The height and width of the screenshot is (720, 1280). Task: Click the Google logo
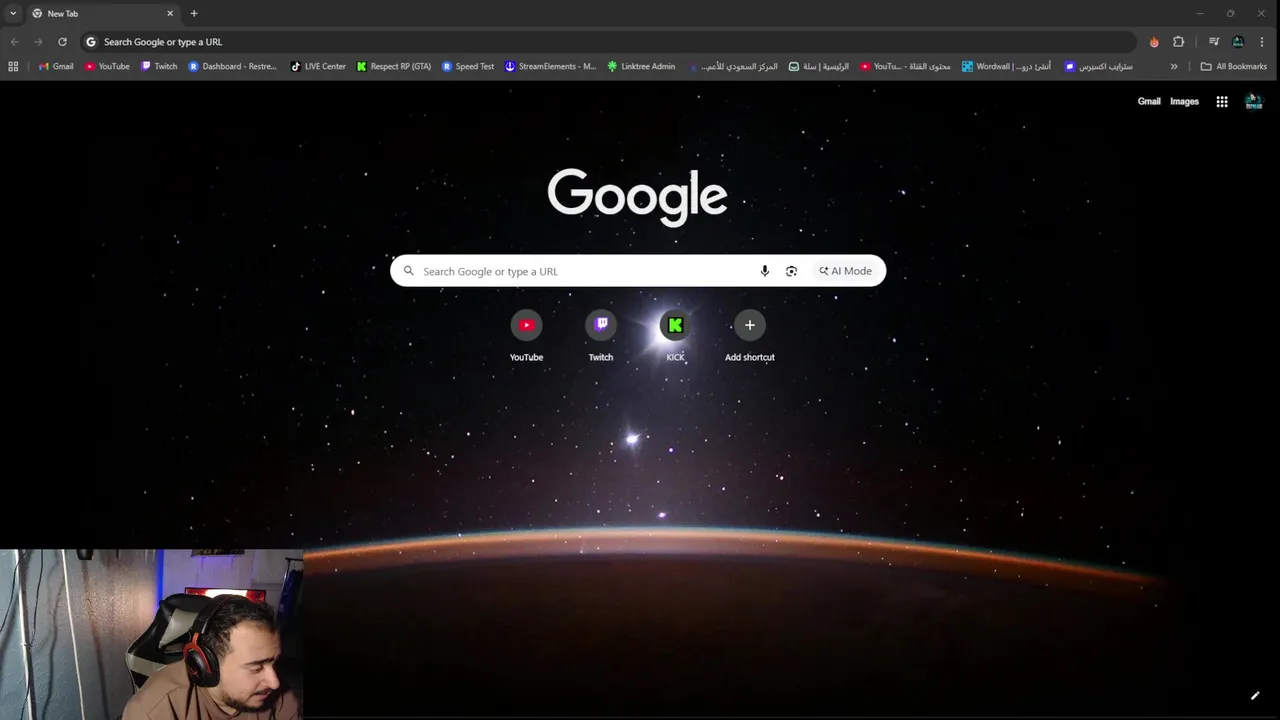(637, 197)
